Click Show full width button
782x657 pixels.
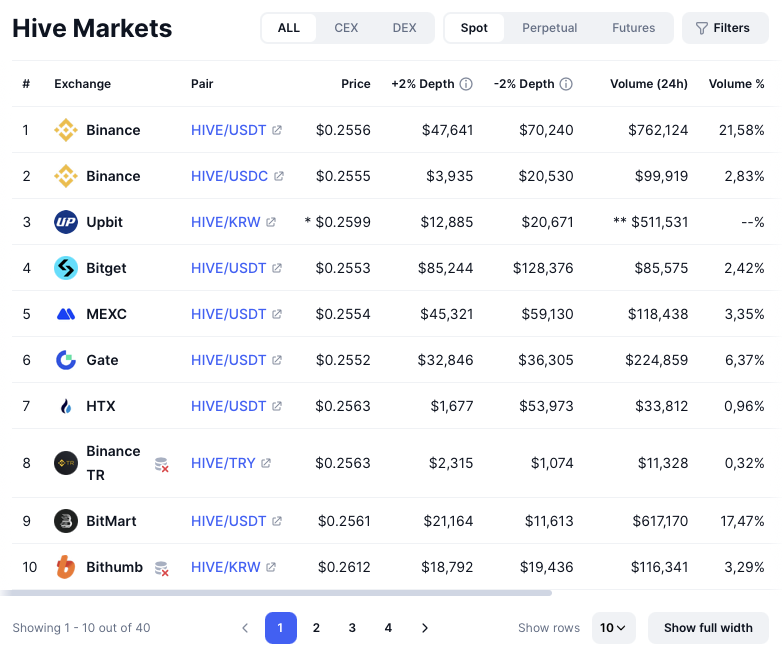708,628
